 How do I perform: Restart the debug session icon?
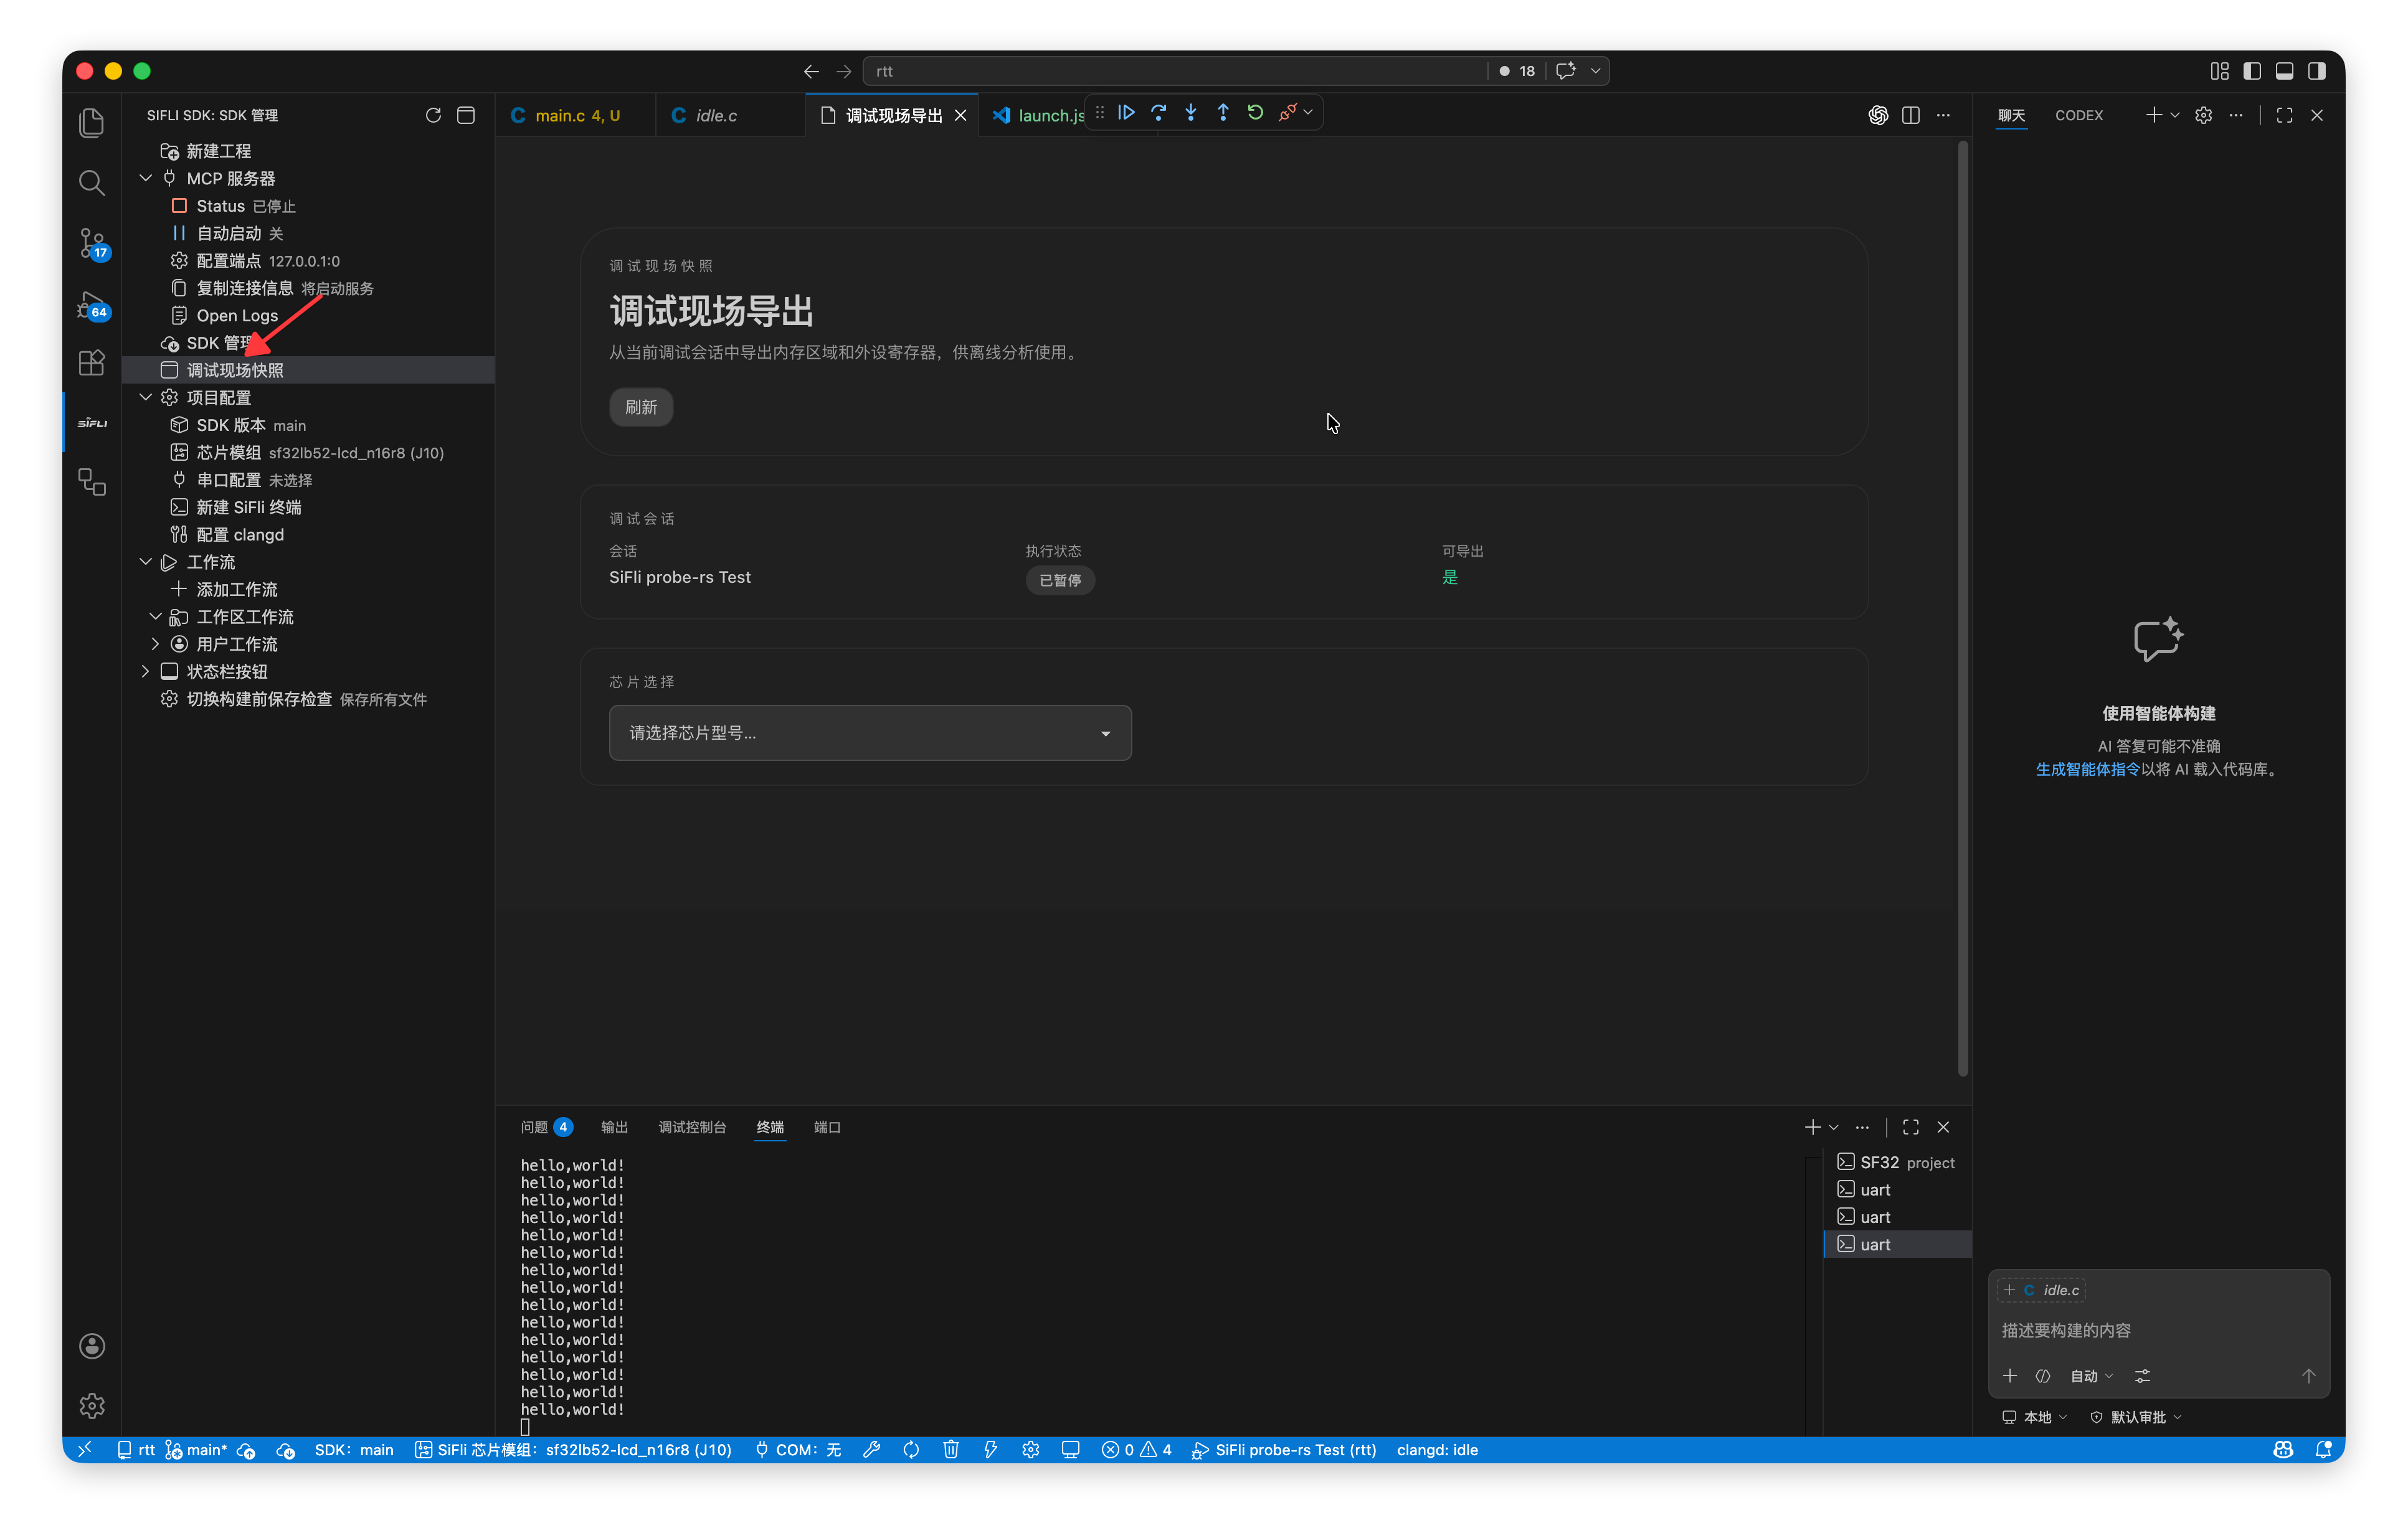[1255, 113]
